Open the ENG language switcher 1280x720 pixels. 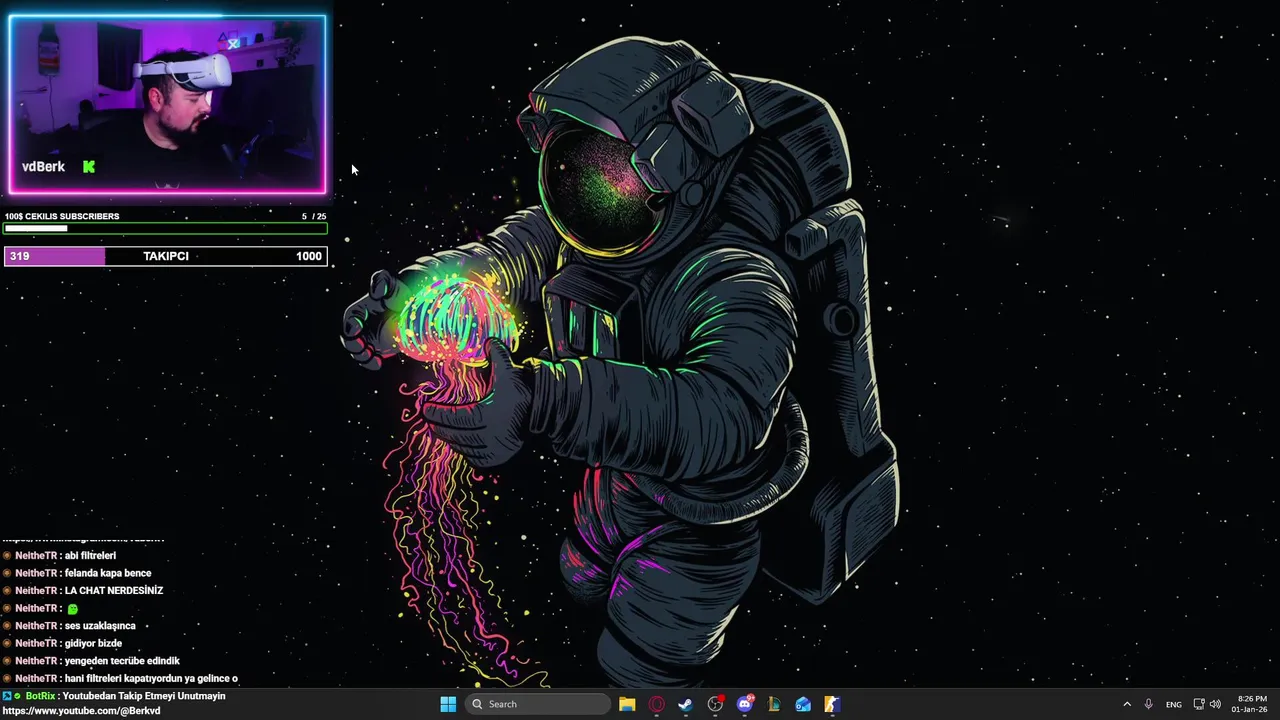point(1174,704)
